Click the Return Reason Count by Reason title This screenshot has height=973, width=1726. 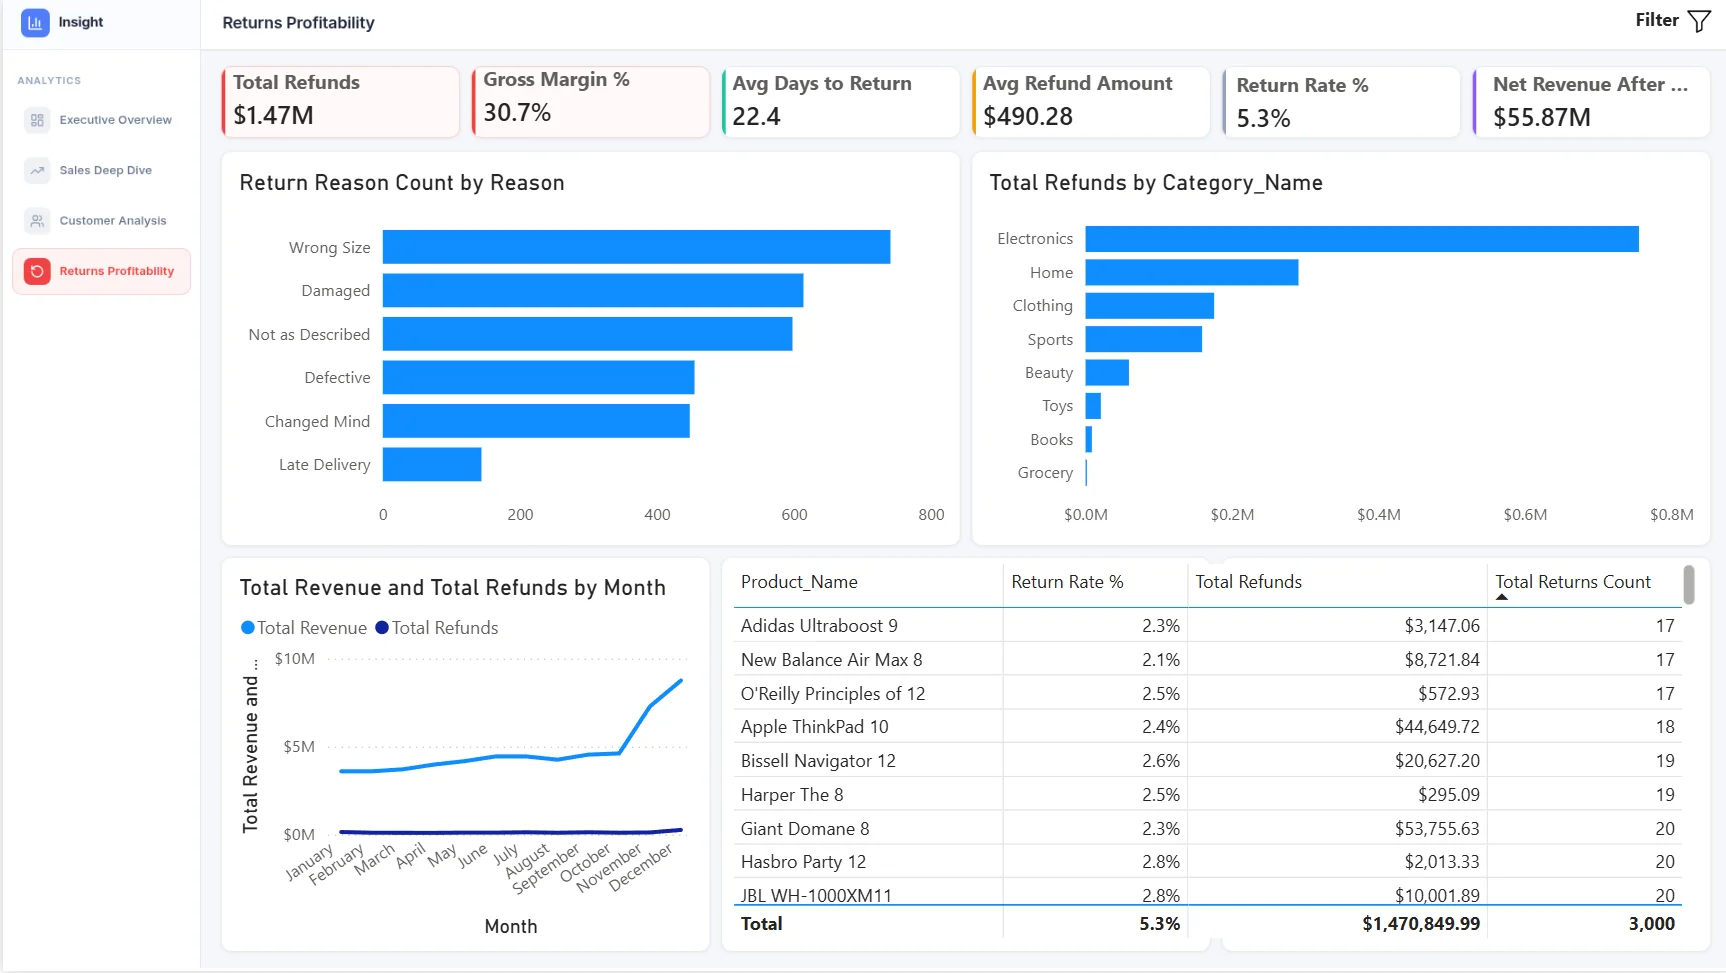pos(402,183)
